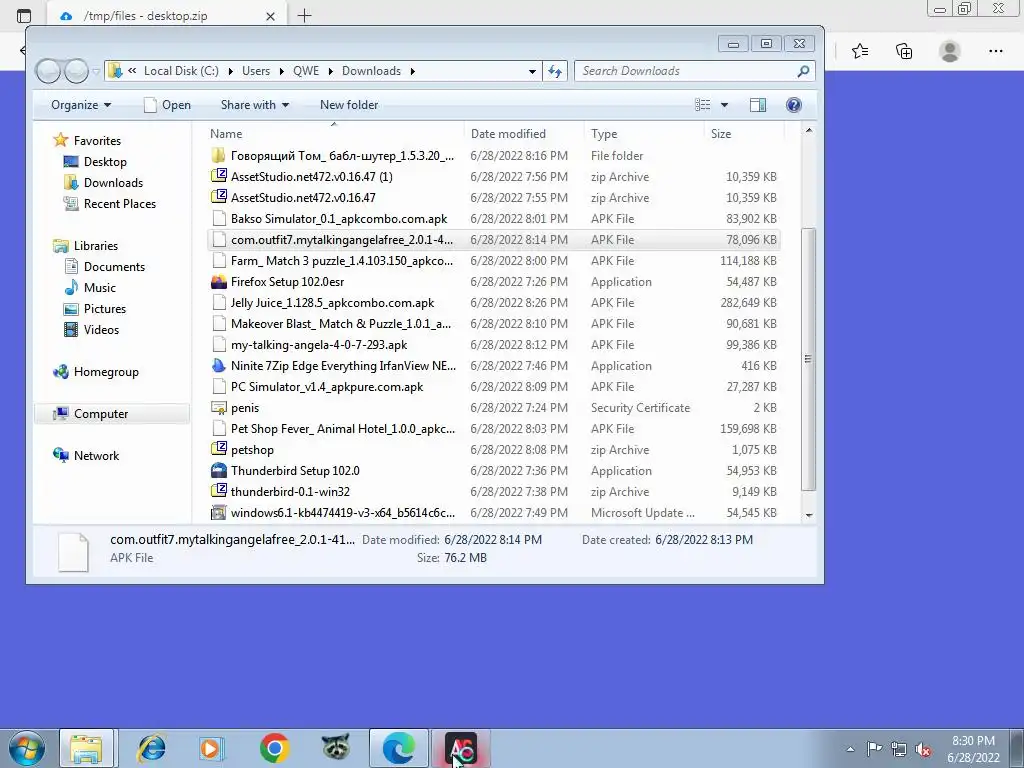
Task: Open Windows Media Player from taskbar
Action: pyautogui.click(x=212, y=748)
